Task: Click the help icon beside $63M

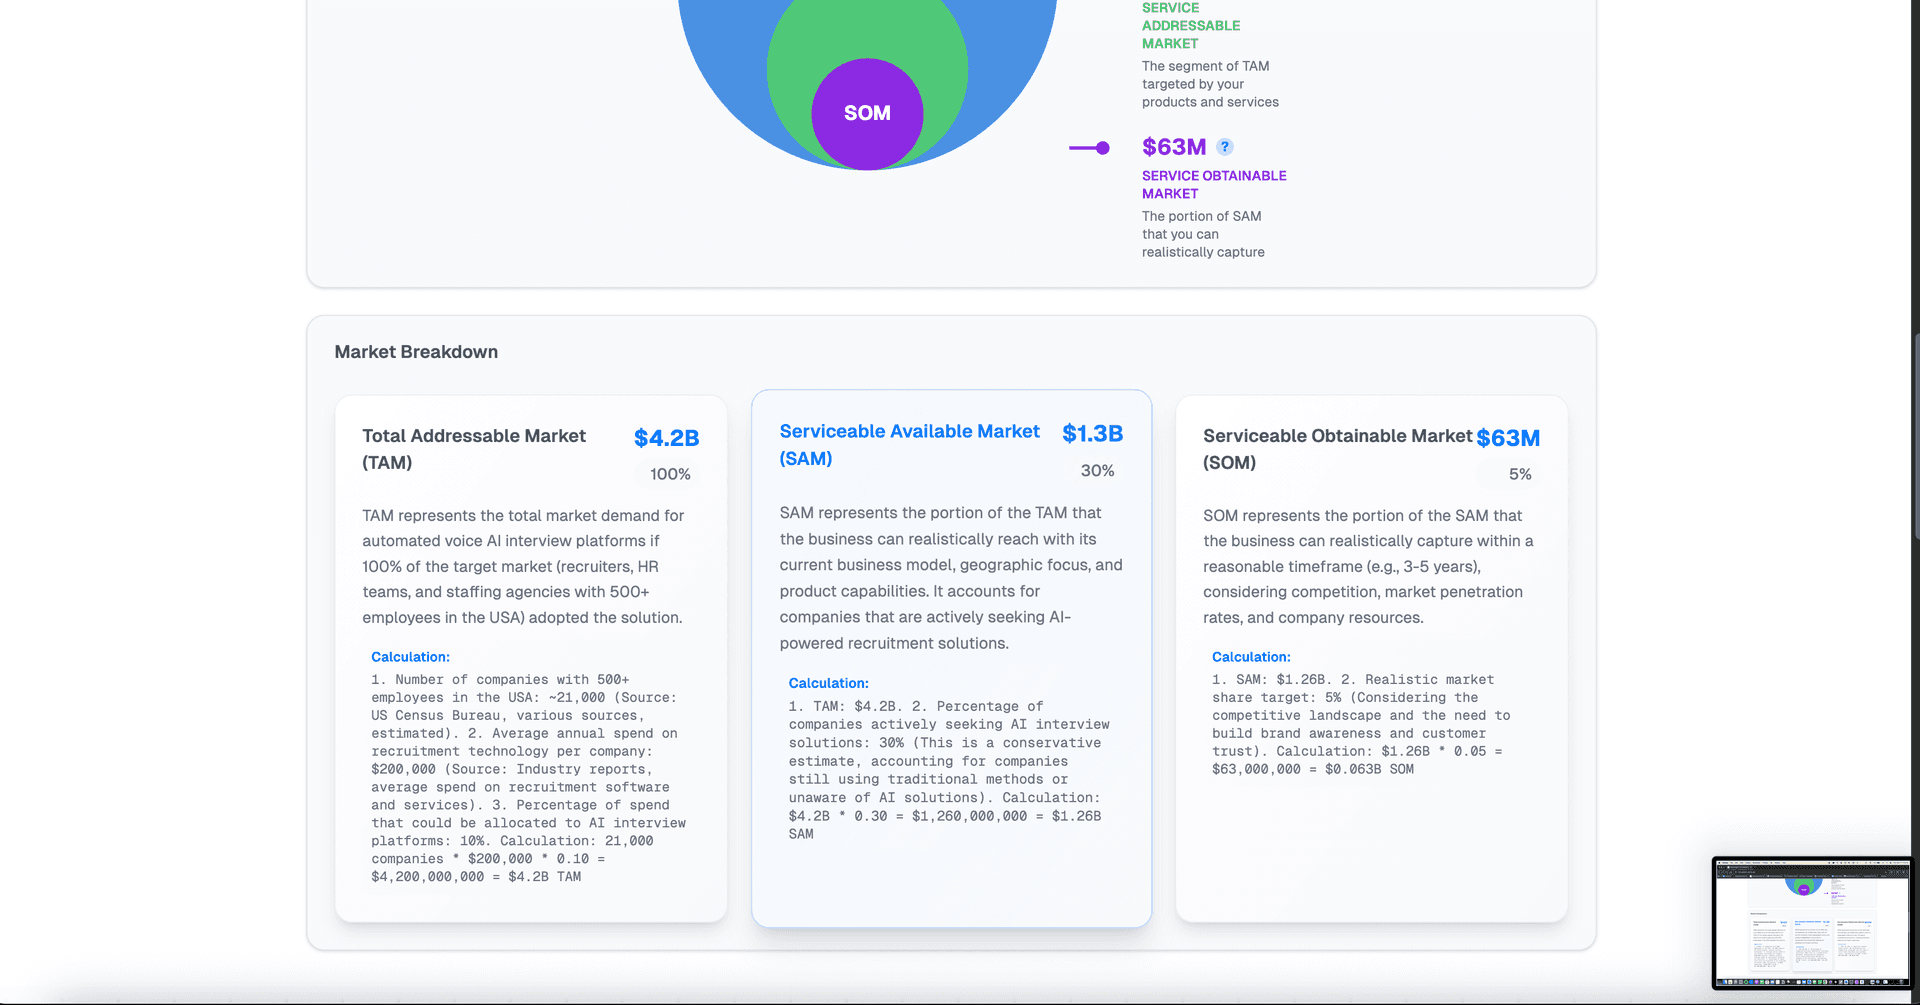Action: tap(1225, 147)
